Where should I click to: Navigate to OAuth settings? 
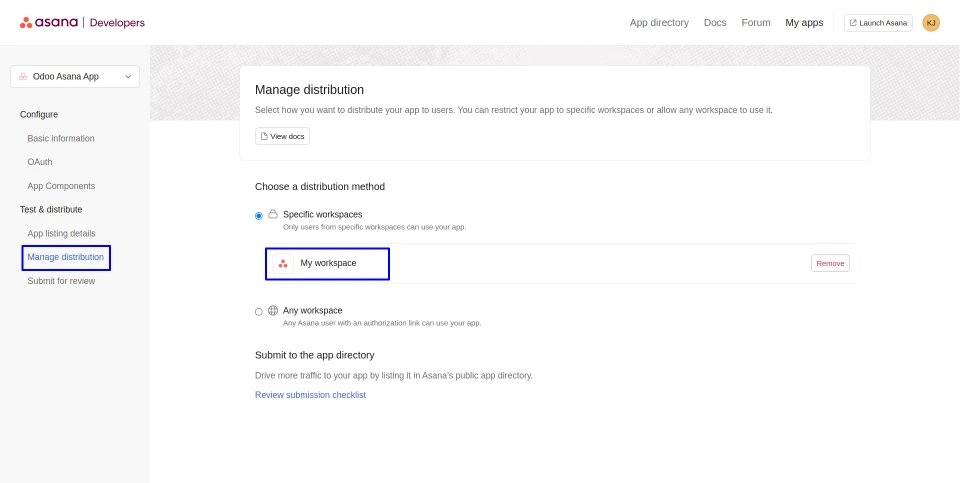click(40, 162)
